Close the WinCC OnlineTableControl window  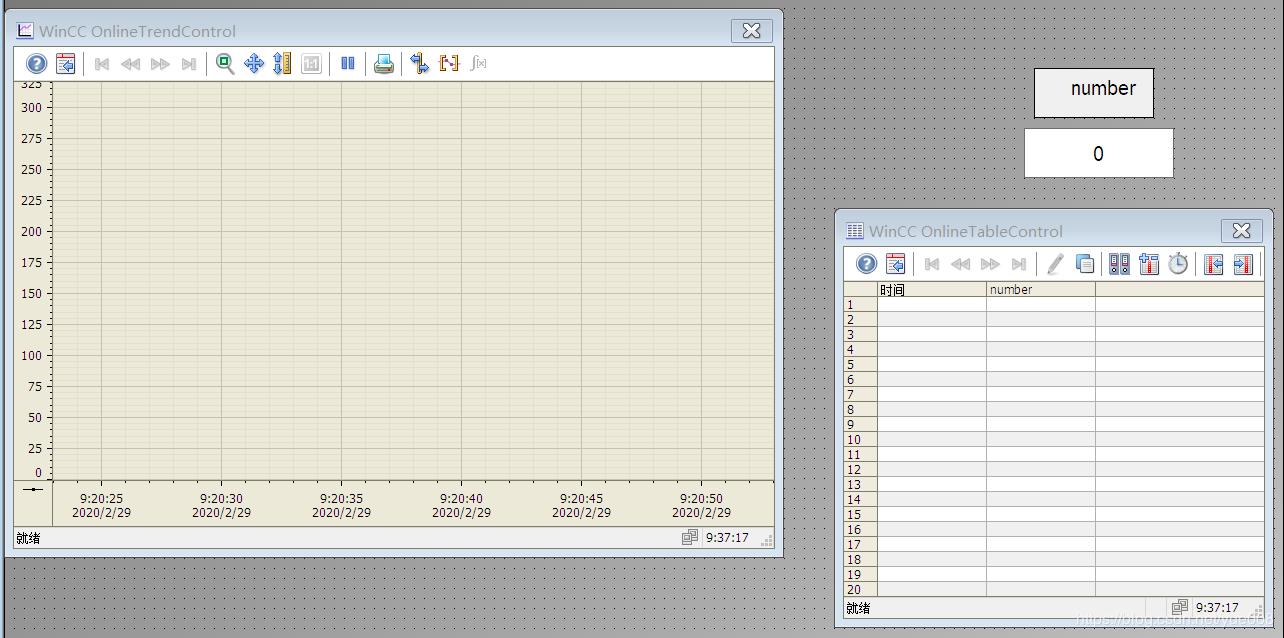(1241, 231)
